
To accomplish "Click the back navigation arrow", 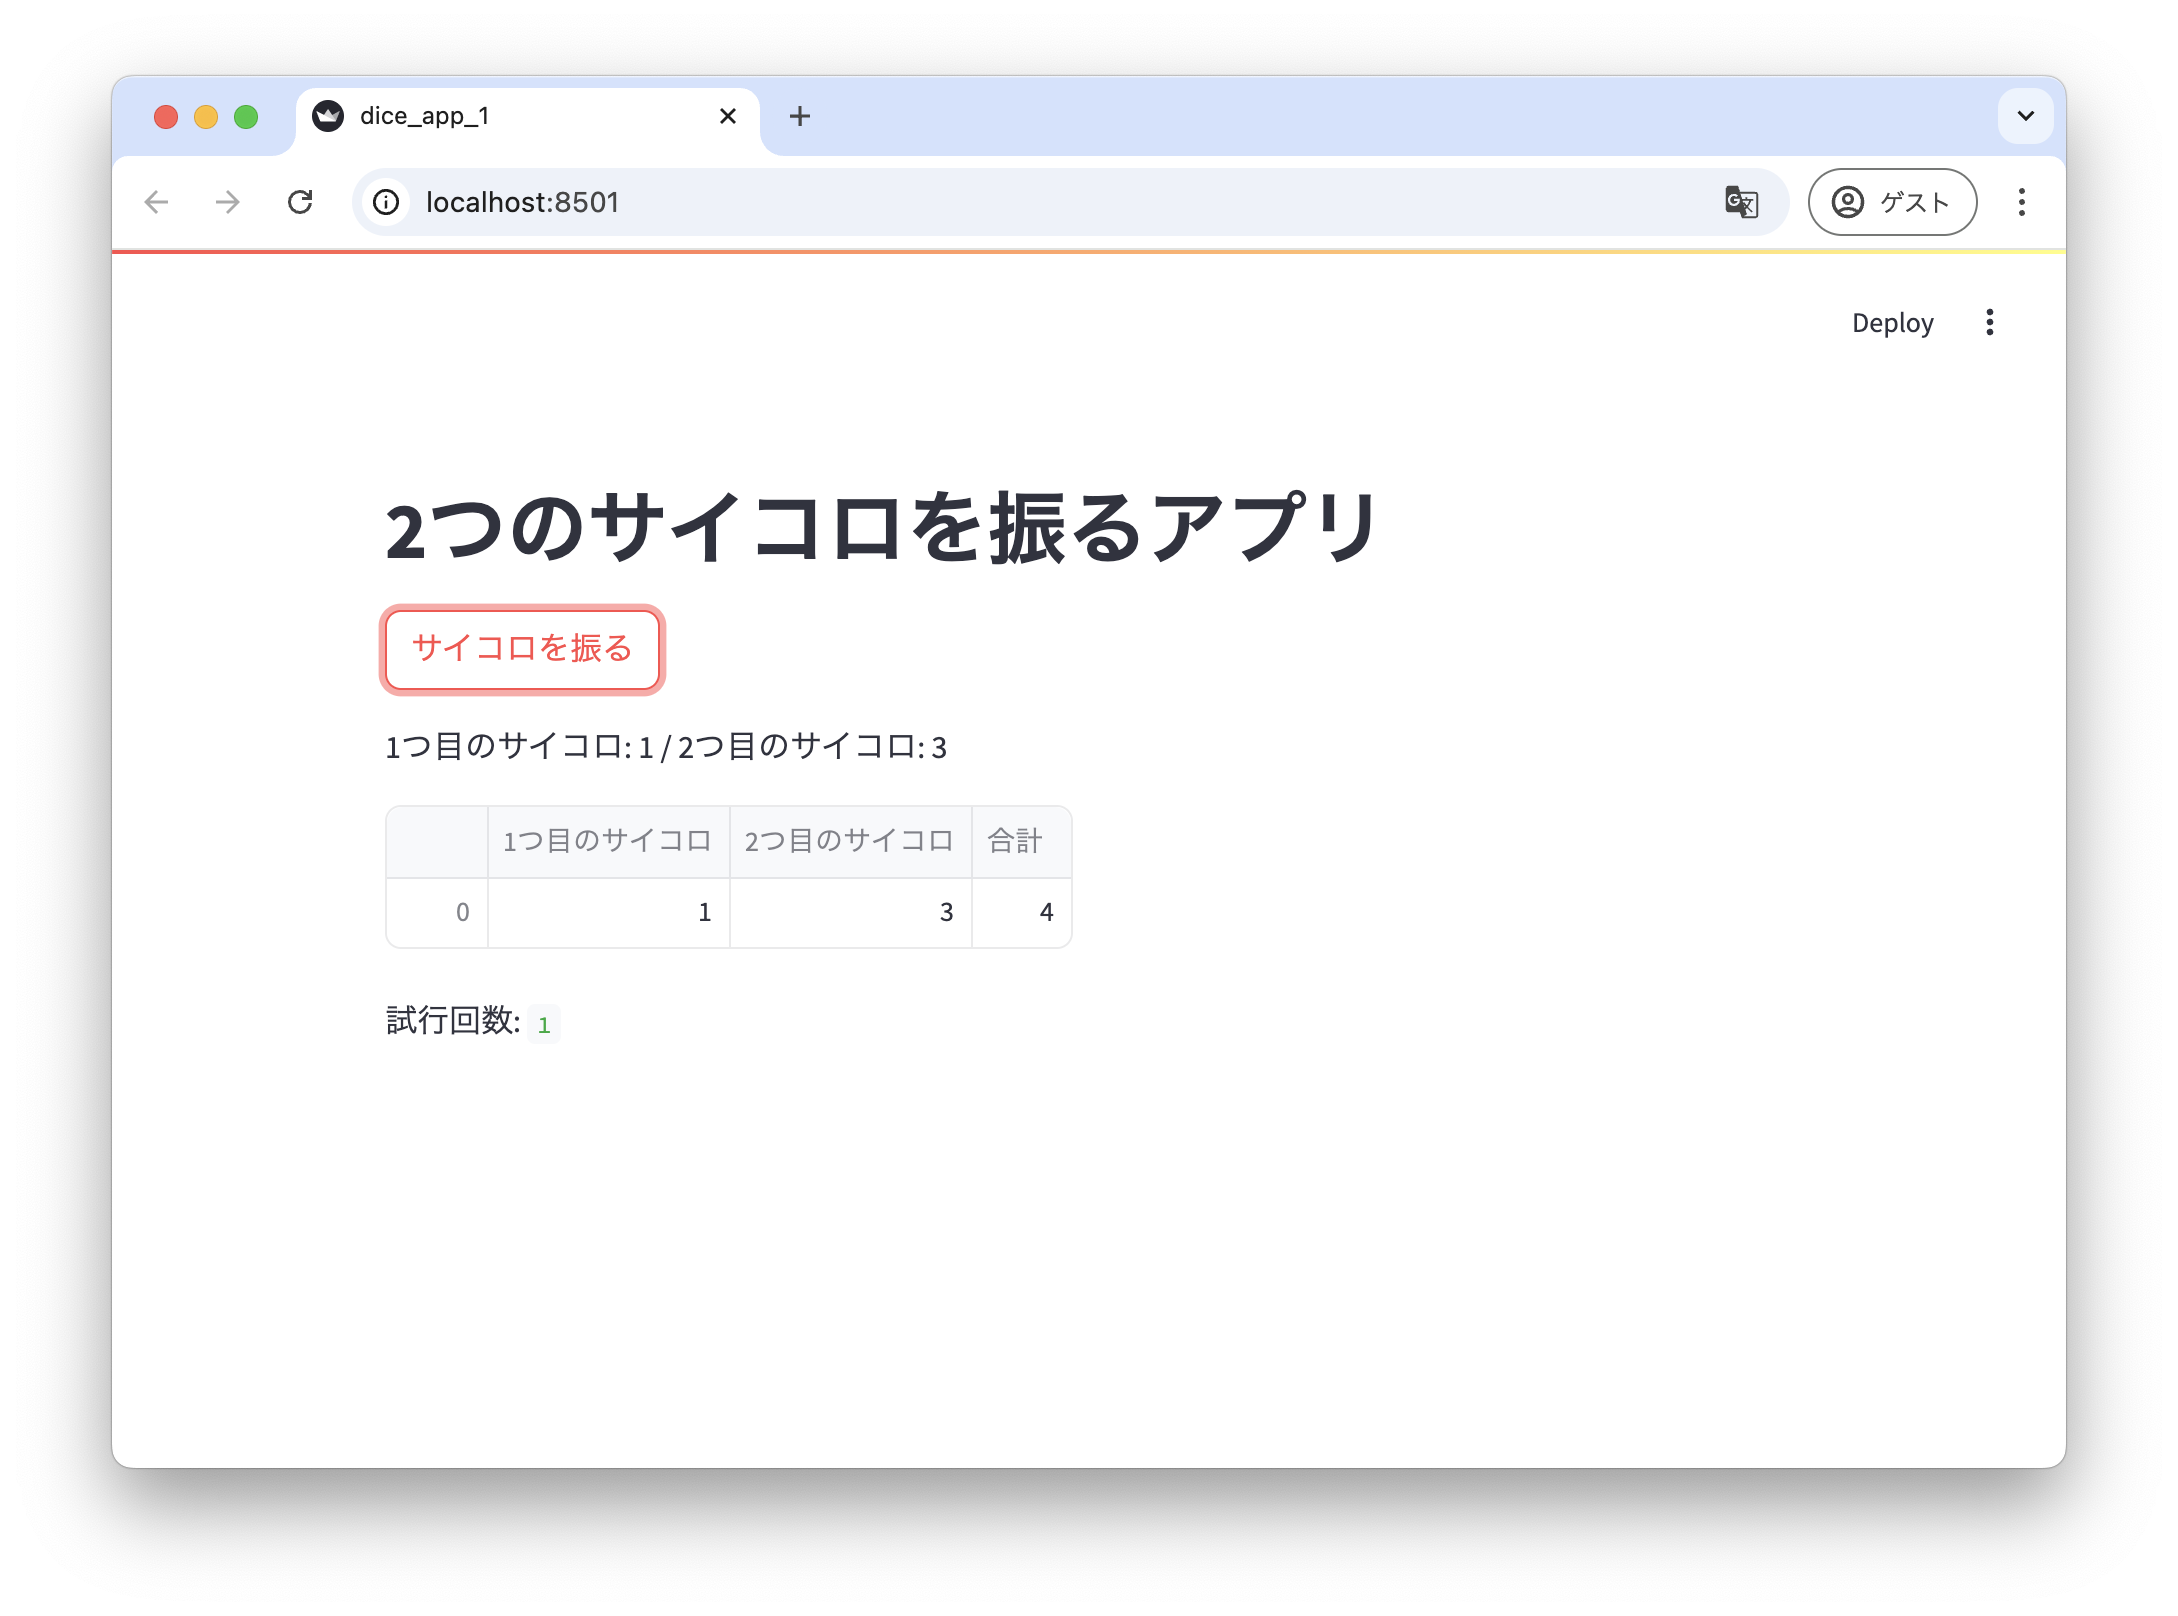I will pyautogui.click(x=157, y=202).
